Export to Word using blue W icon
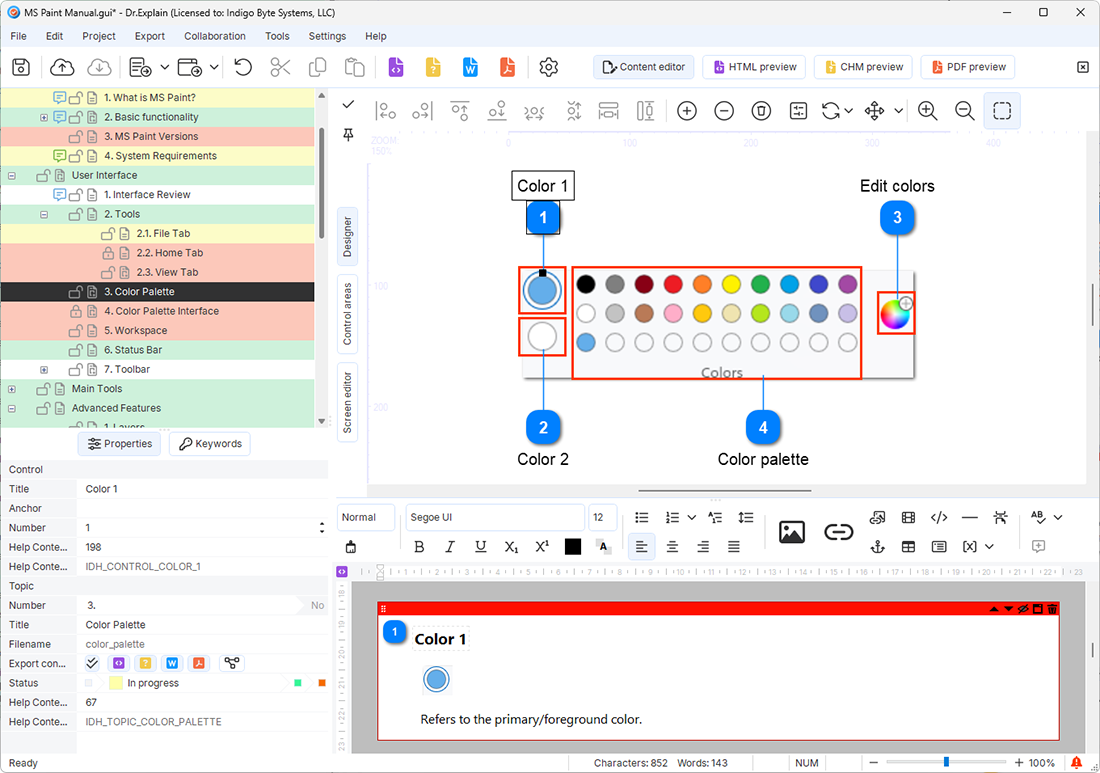This screenshot has width=1100, height=773. coord(470,67)
